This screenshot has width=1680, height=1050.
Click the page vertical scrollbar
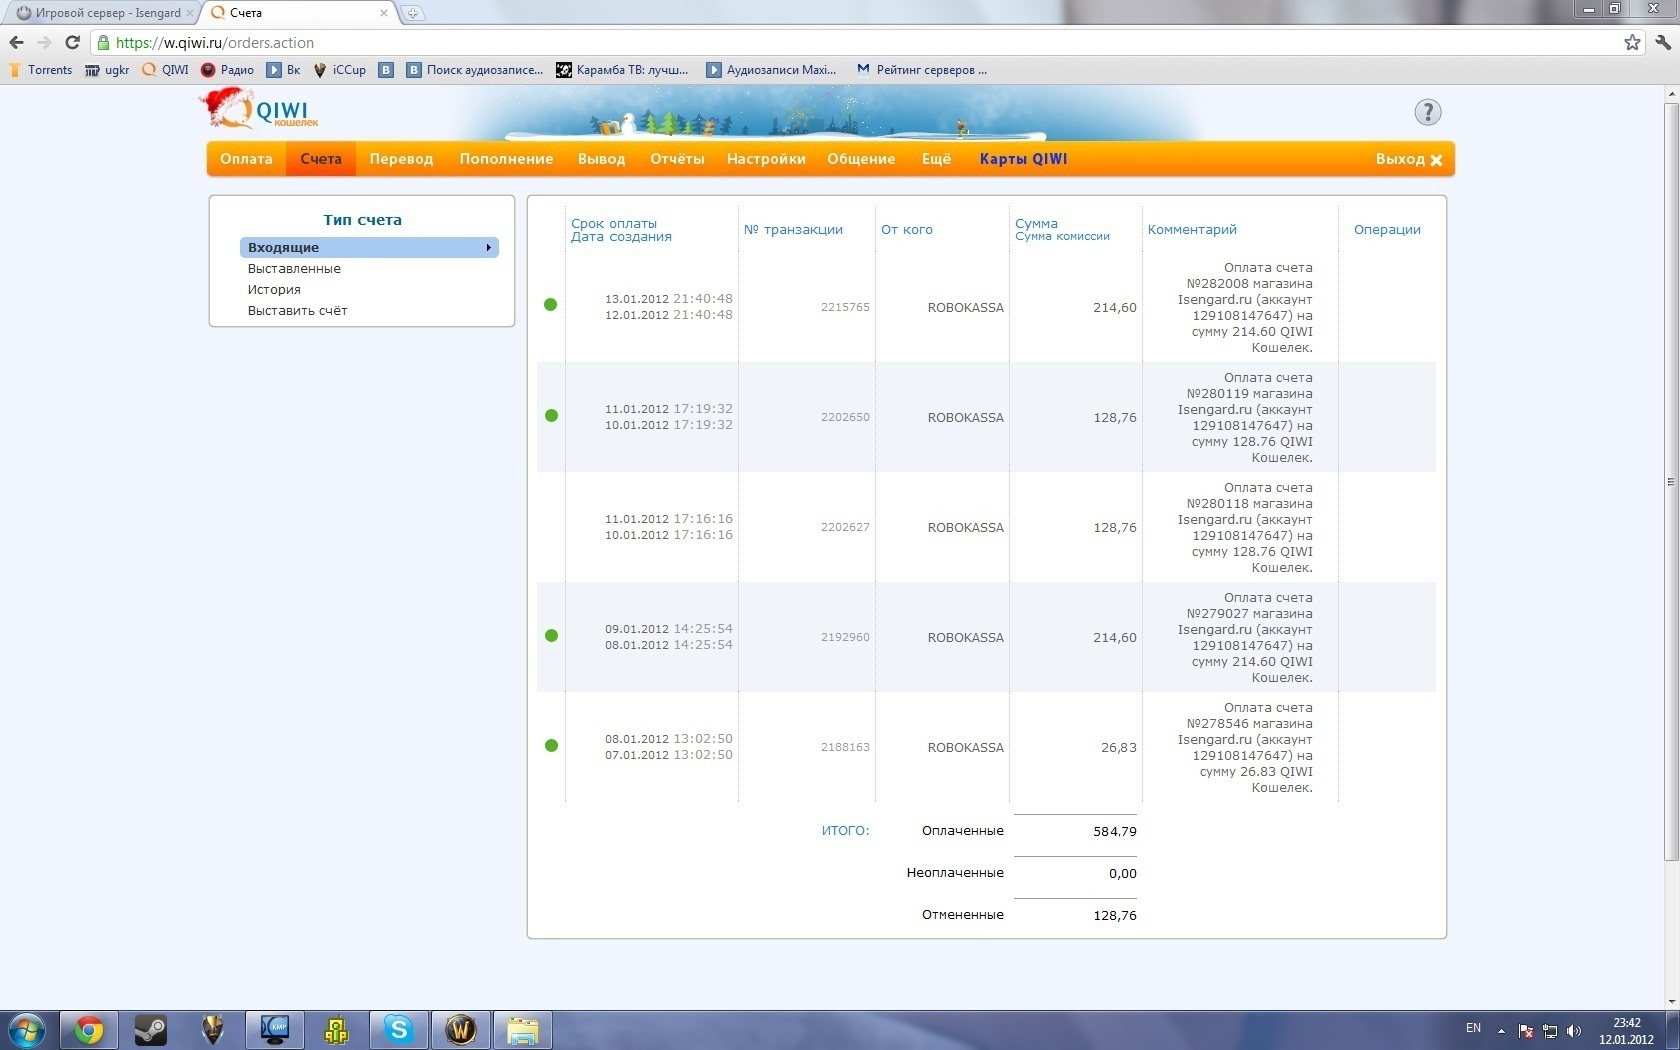point(1671,480)
